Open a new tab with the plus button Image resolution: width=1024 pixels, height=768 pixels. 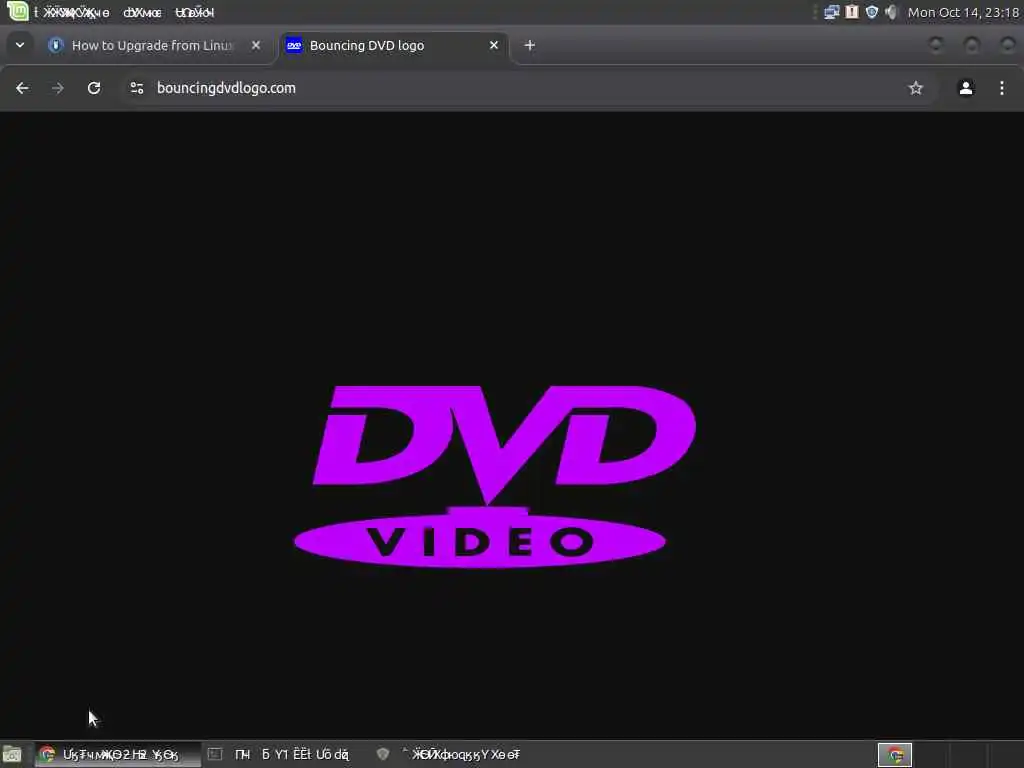coord(530,45)
